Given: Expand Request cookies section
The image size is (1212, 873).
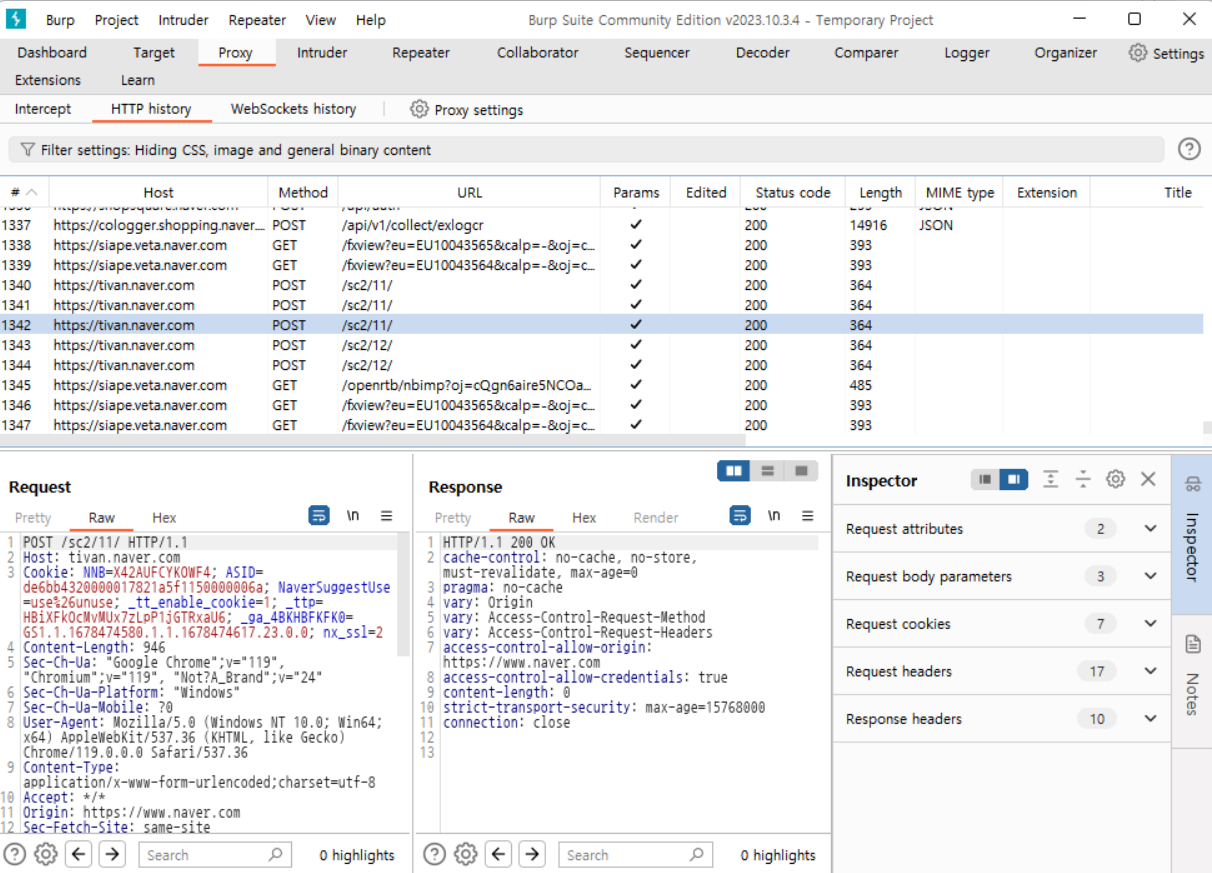Looking at the screenshot, I should (x=1150, y=624).
